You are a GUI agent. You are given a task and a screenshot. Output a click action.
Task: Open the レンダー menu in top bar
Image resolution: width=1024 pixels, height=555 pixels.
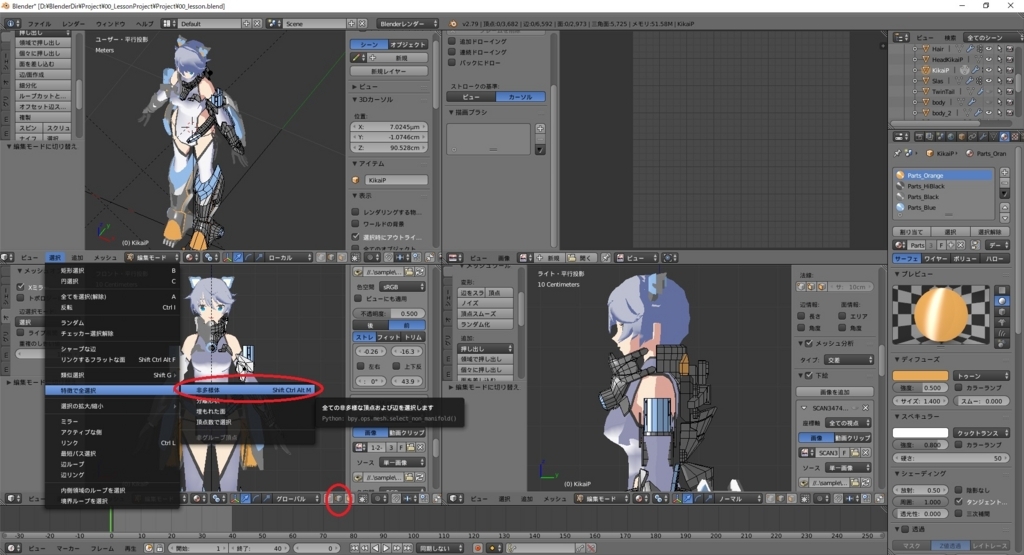pos(73,24)
